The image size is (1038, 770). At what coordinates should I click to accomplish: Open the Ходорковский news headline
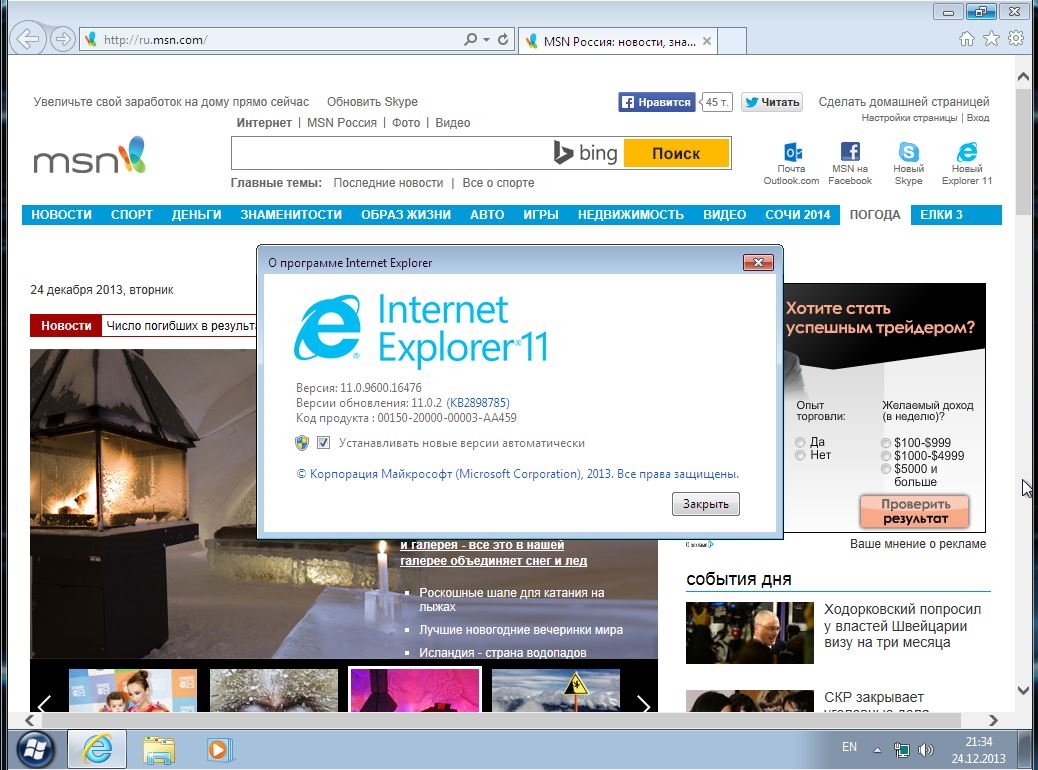tap(902, 626)
